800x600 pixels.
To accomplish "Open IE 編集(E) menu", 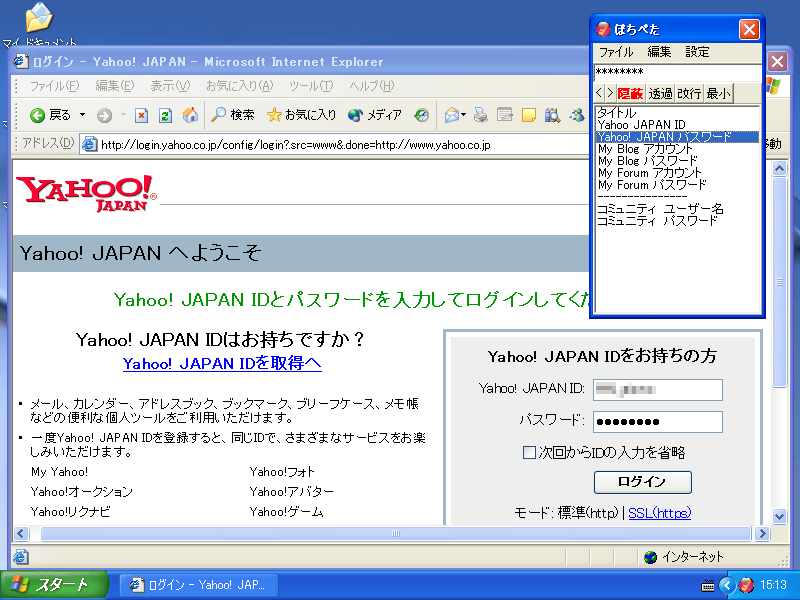I will click(114, 86).
